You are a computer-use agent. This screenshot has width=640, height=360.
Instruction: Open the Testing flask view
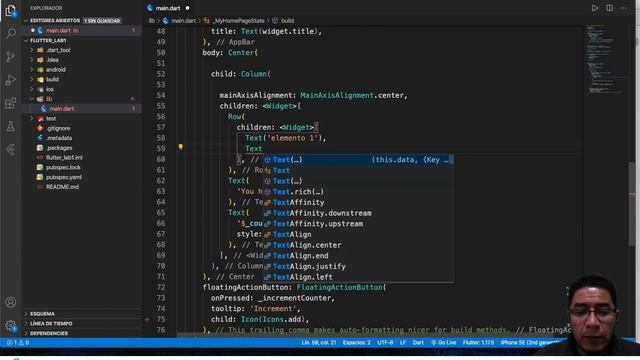11,126
